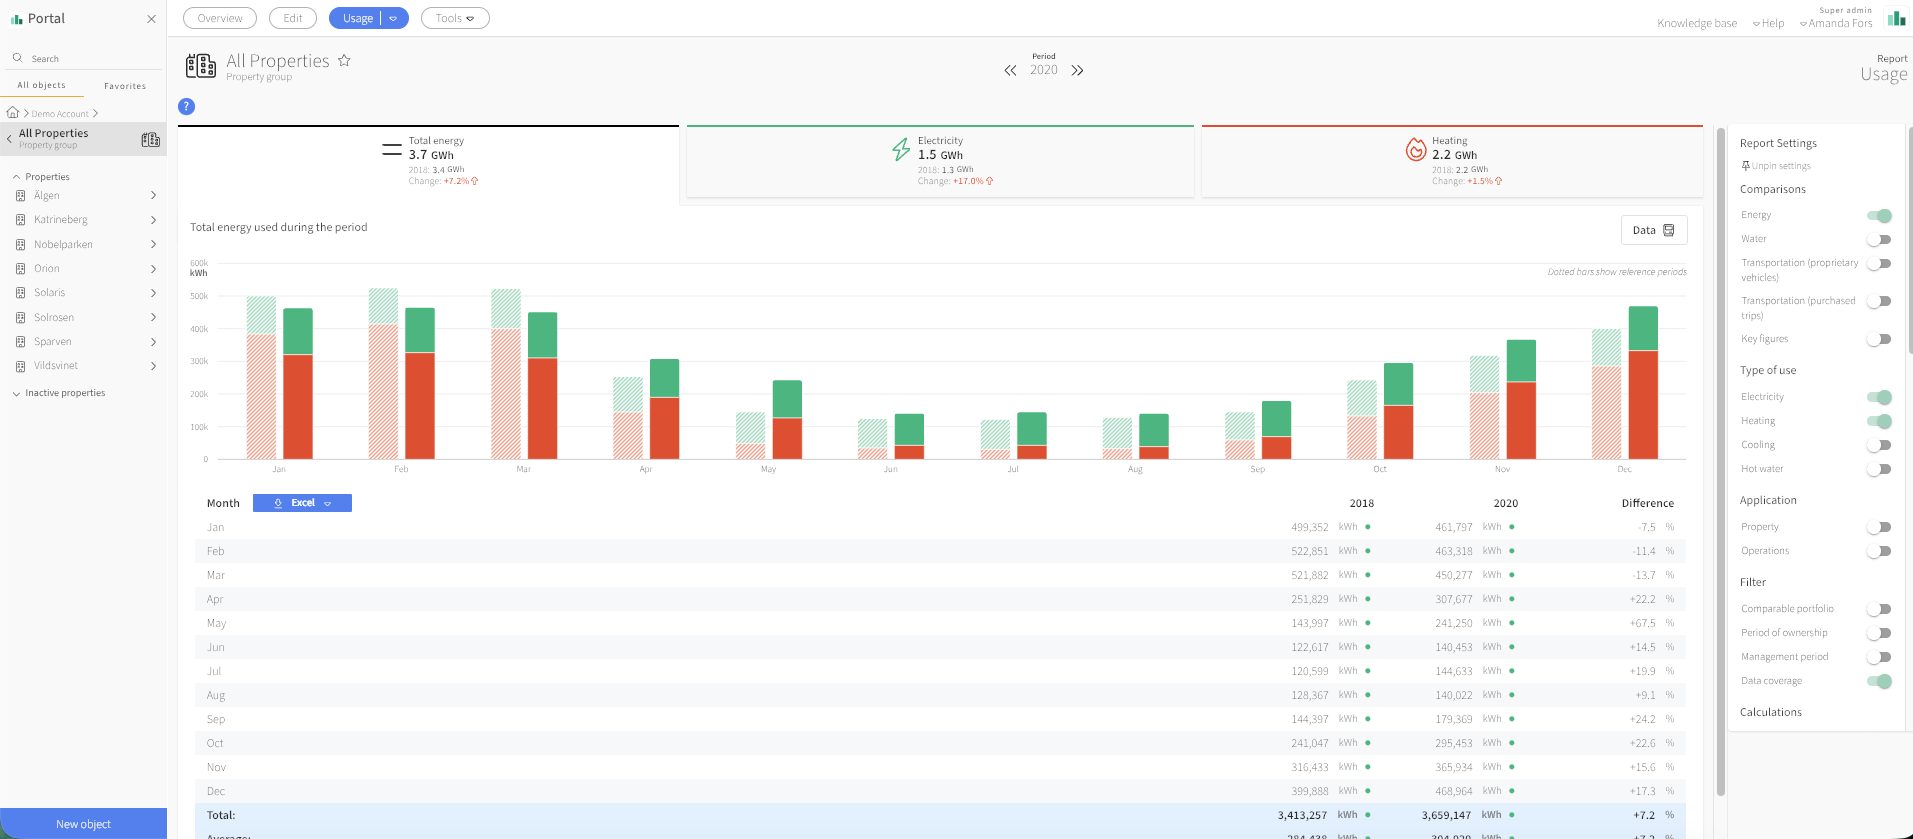Switch to the Overview tab

click(x=220, y=18)
